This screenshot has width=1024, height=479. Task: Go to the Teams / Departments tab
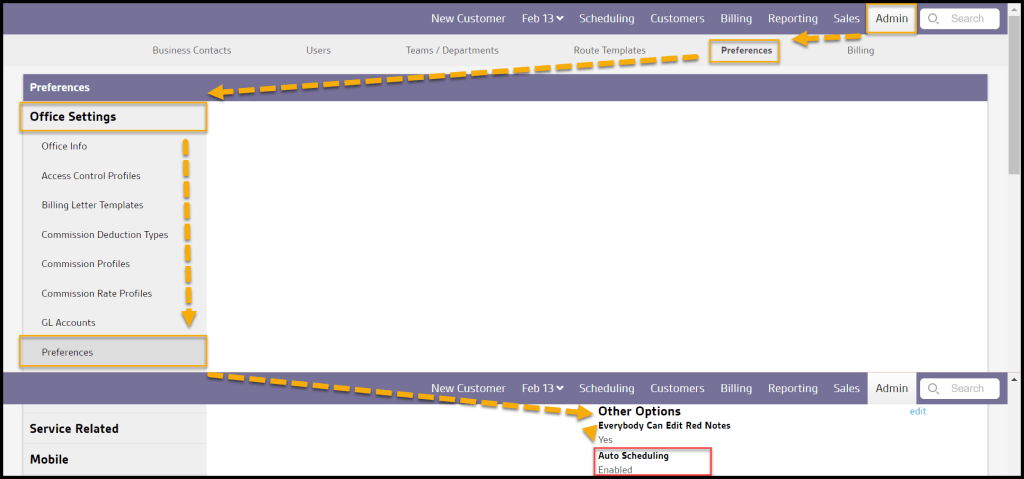tap(451, 50)
